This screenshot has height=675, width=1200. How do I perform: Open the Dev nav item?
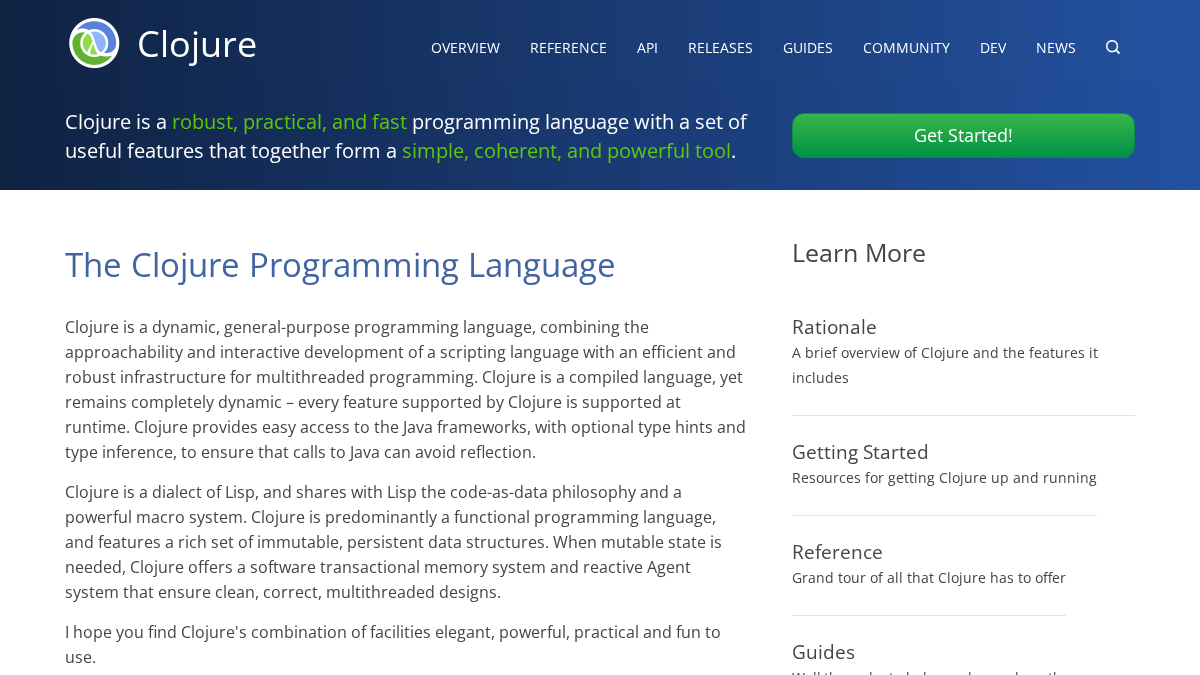coord(993,48)
